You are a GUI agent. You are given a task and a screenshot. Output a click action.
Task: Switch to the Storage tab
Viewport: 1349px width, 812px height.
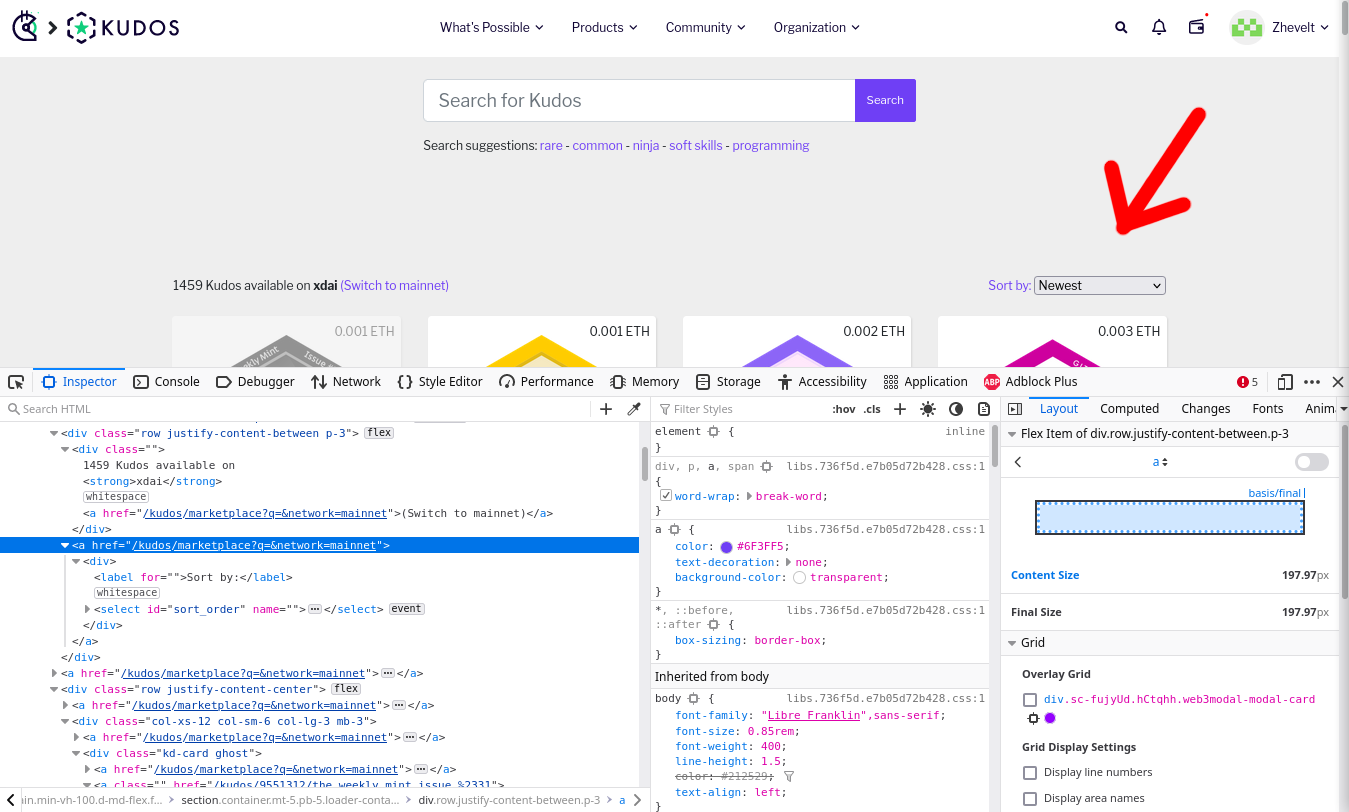(x=728, y=382)
